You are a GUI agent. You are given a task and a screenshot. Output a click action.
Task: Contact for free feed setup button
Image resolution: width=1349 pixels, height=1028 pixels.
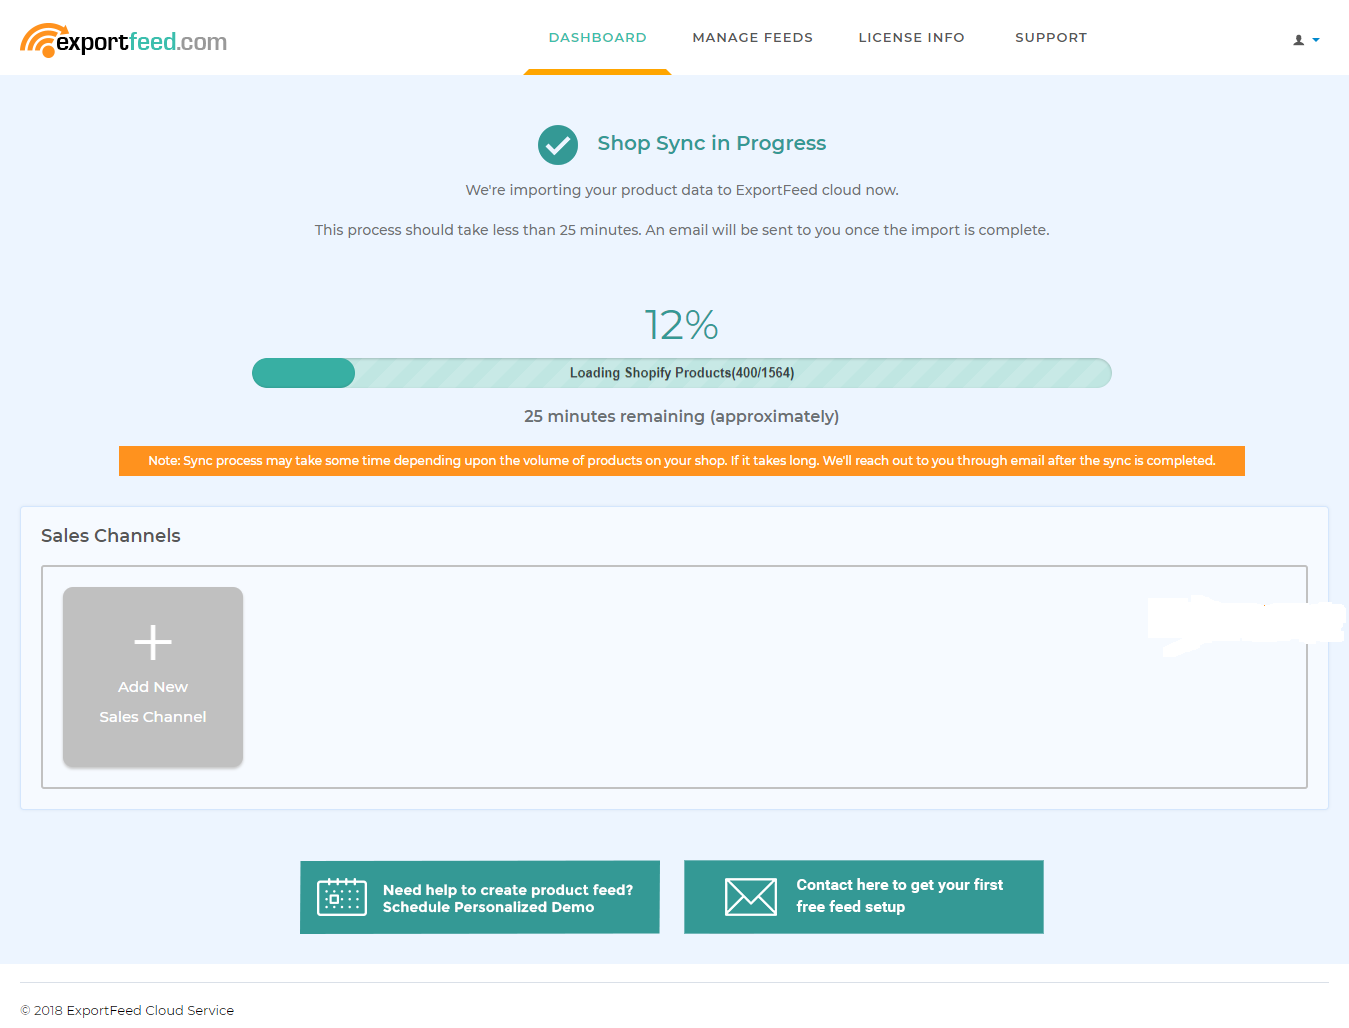pos(864,897)
